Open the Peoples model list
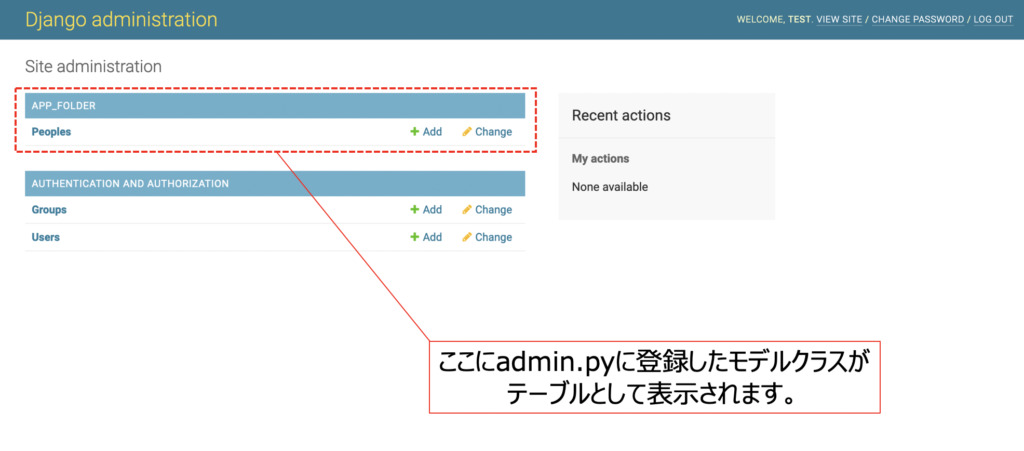Screen dimensions: 1024x451 pos(51,132)
